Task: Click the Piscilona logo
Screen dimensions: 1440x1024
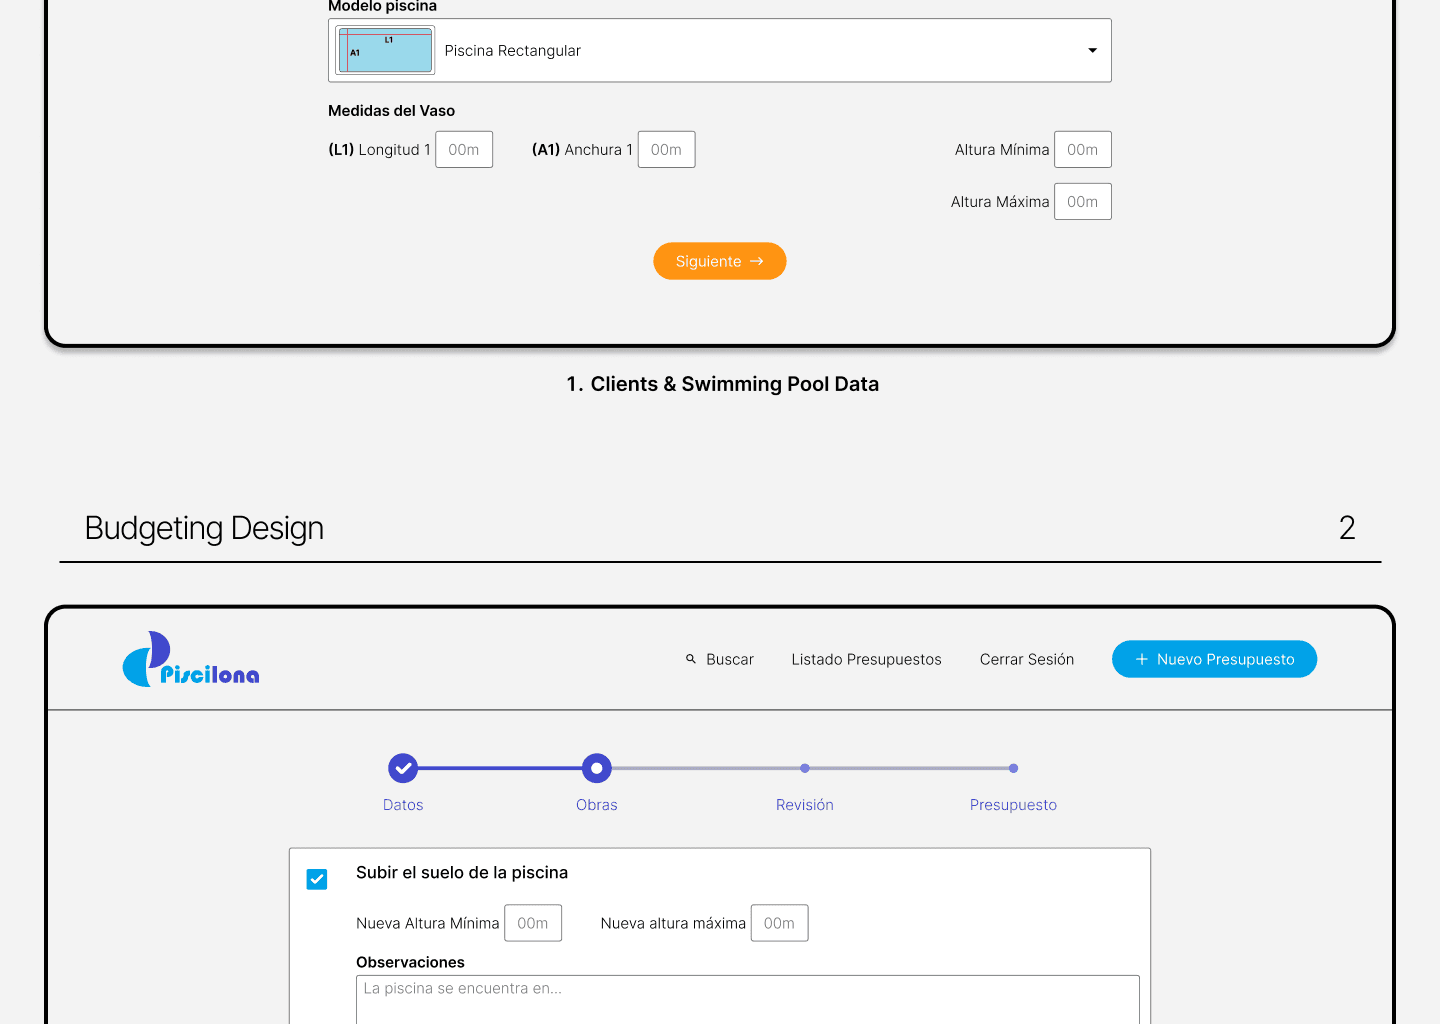Action: (190, 658)
